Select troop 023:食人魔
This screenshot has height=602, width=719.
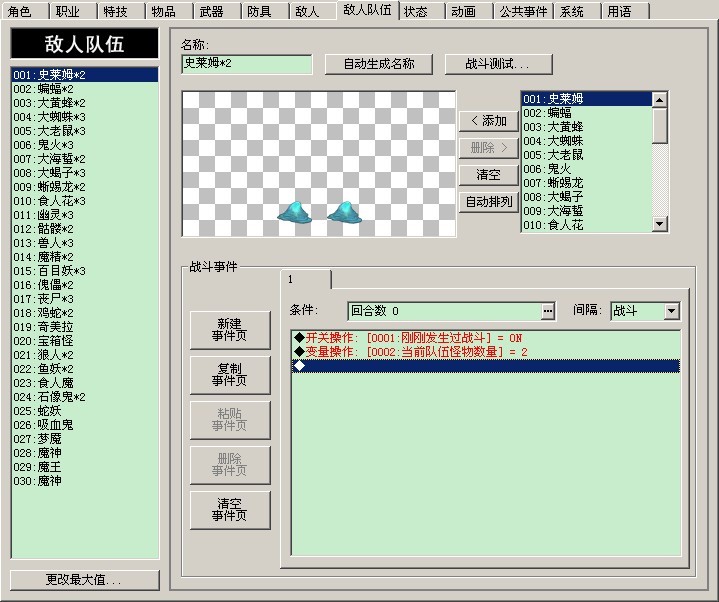[x=85, y=383]
